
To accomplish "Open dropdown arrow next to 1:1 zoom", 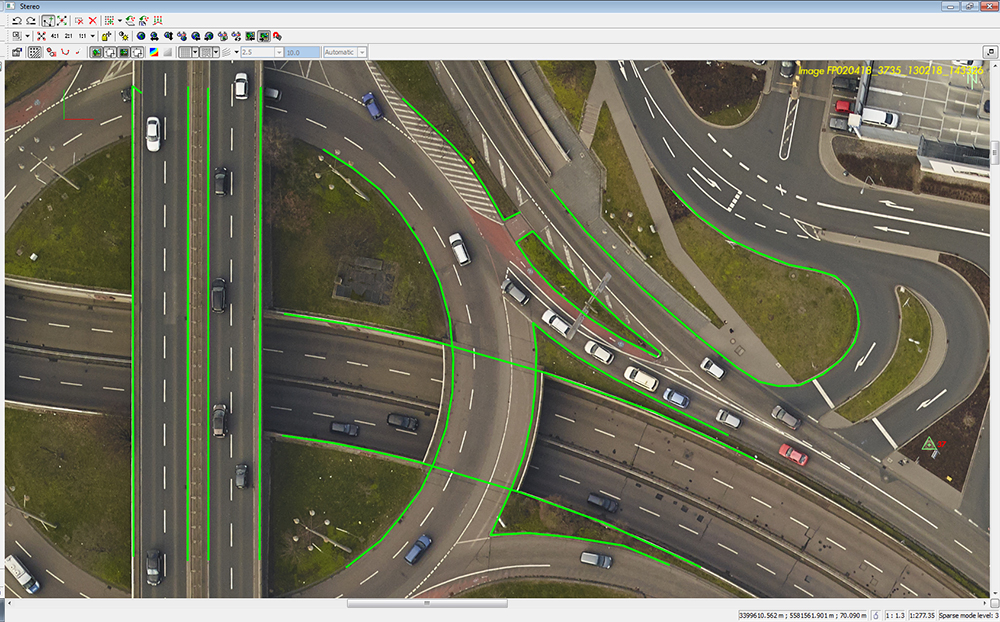I will [93, 36].
